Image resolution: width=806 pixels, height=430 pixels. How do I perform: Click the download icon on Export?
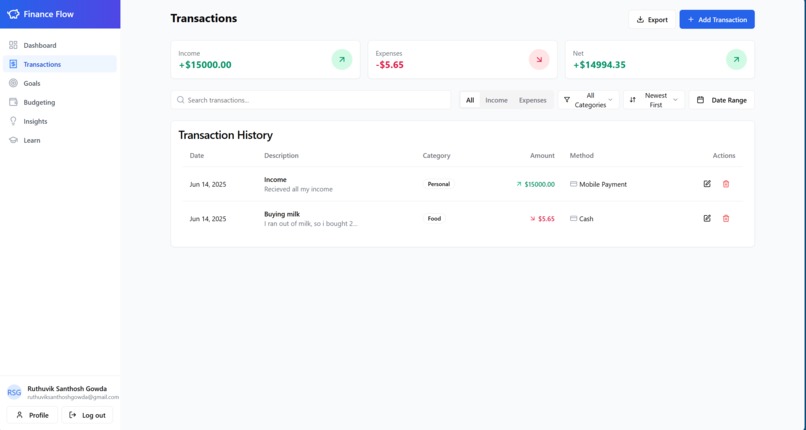pos(640,20)
